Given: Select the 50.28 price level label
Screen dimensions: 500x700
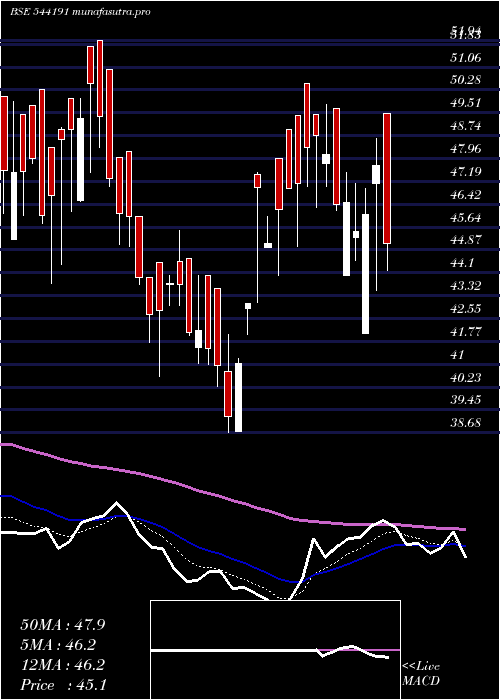Looking at the screenshot, I should click(466, 80).
